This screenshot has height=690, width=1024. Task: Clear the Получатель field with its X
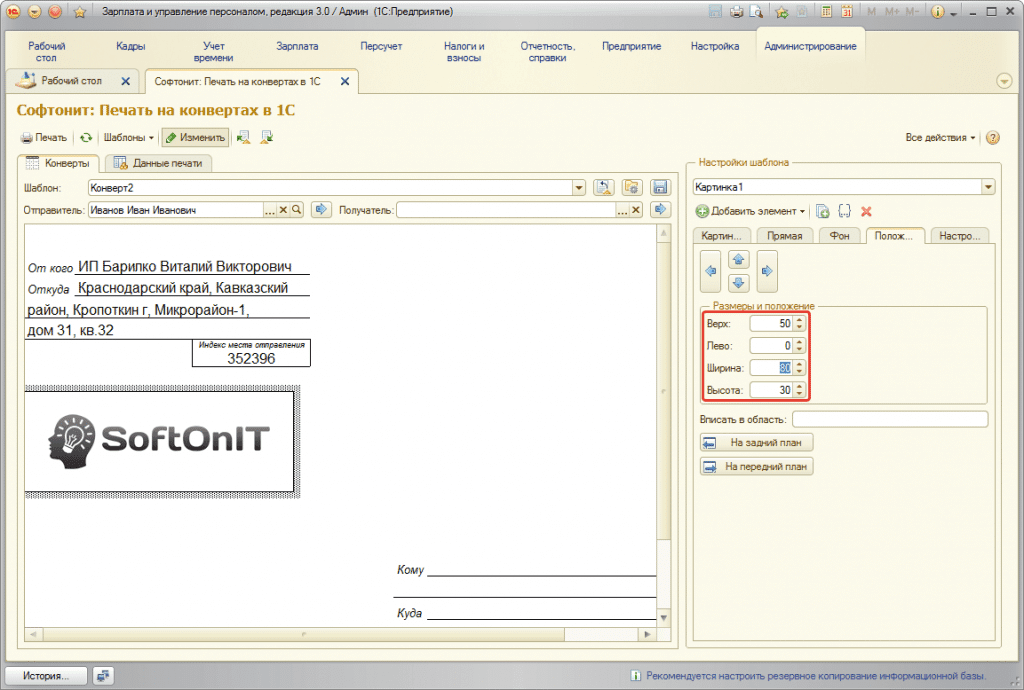[635, 210]
